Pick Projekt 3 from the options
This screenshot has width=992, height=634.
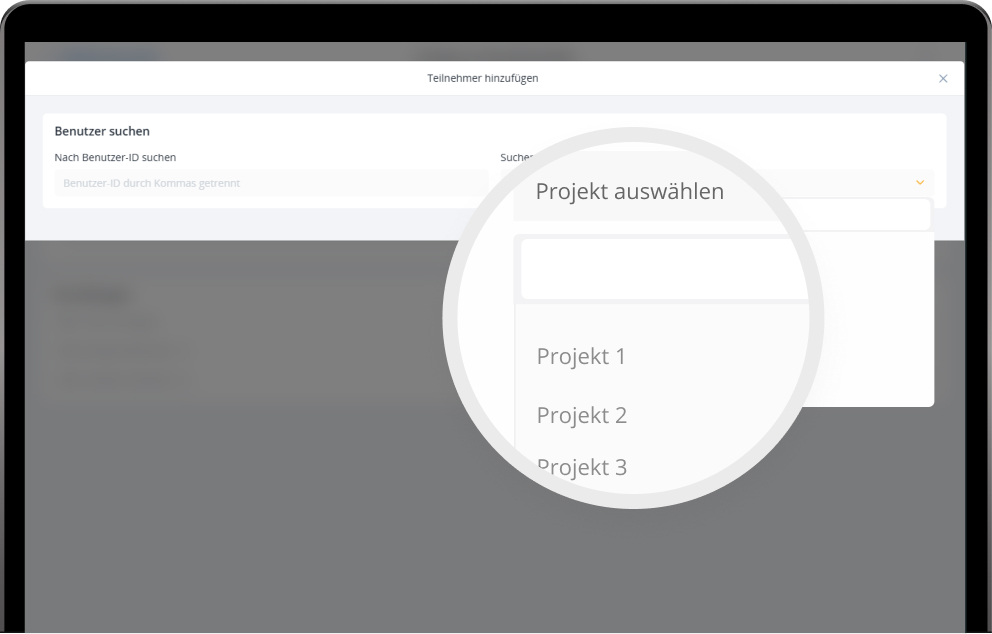[581, 467]
